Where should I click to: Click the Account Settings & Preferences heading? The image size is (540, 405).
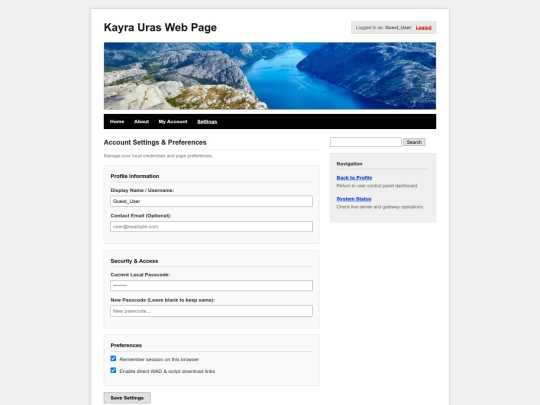point(155,142)
